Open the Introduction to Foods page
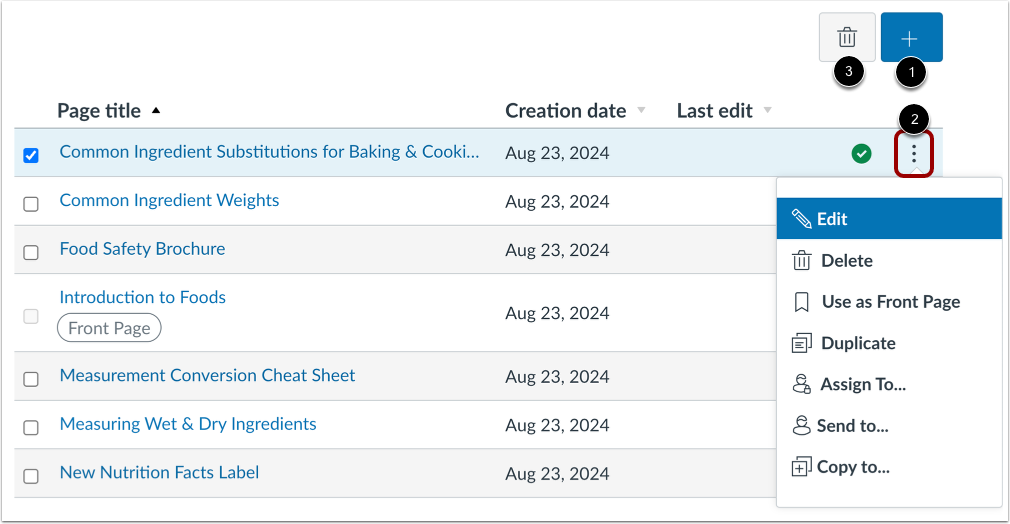This screenshot has height=524, width=1010. (142, 297)
